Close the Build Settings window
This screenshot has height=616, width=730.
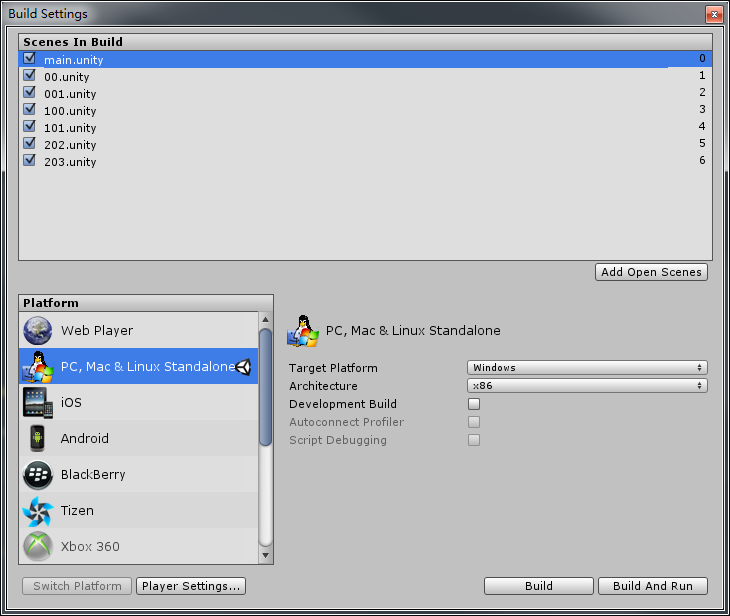tap(714, 14)
